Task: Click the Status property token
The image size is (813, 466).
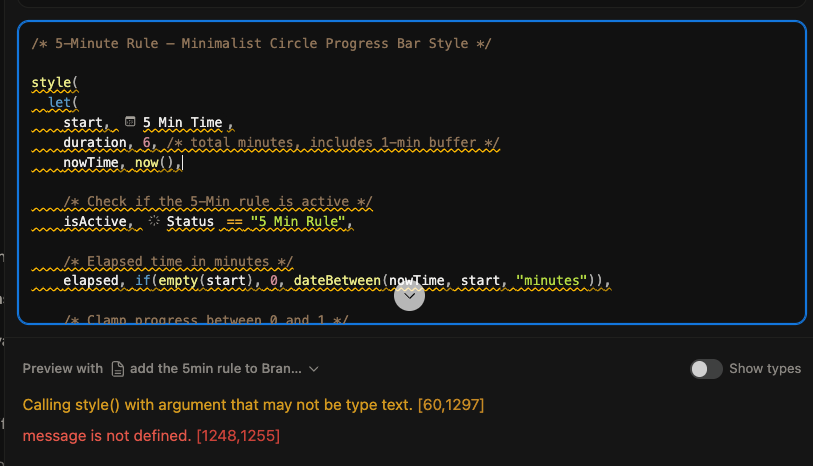Action: point(190,221)
